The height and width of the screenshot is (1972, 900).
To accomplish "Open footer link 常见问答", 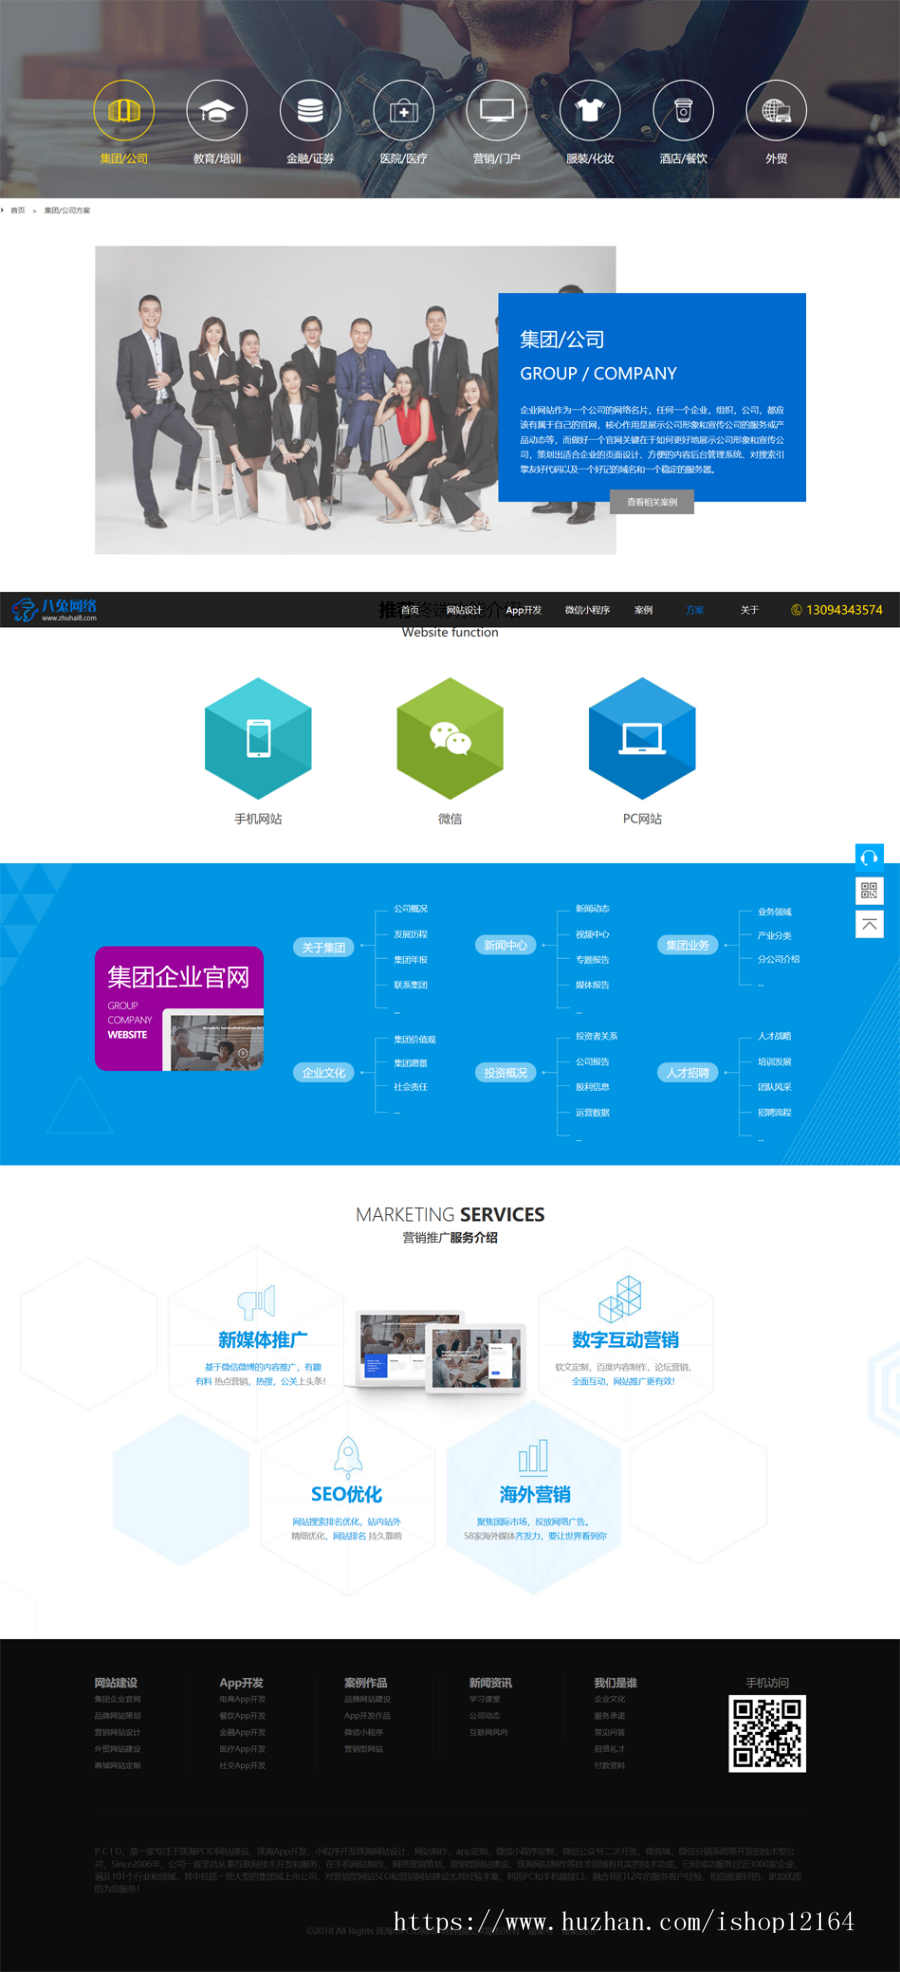I will point(610,1733).
